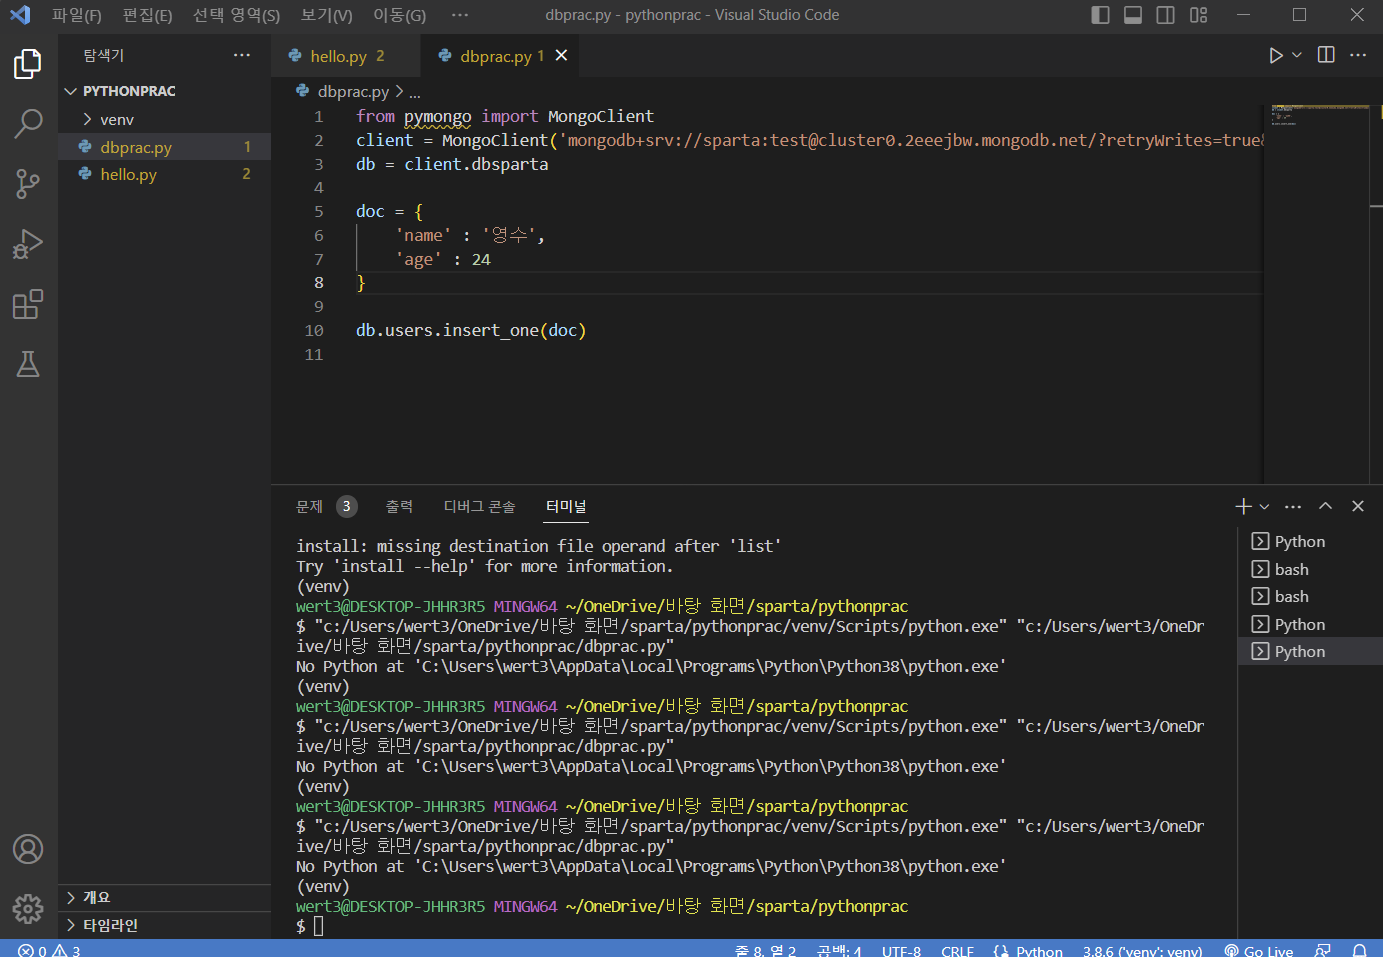1383x957 pixels.
Task: Open the 보기(V) menu
Action: tap(326, 15)
